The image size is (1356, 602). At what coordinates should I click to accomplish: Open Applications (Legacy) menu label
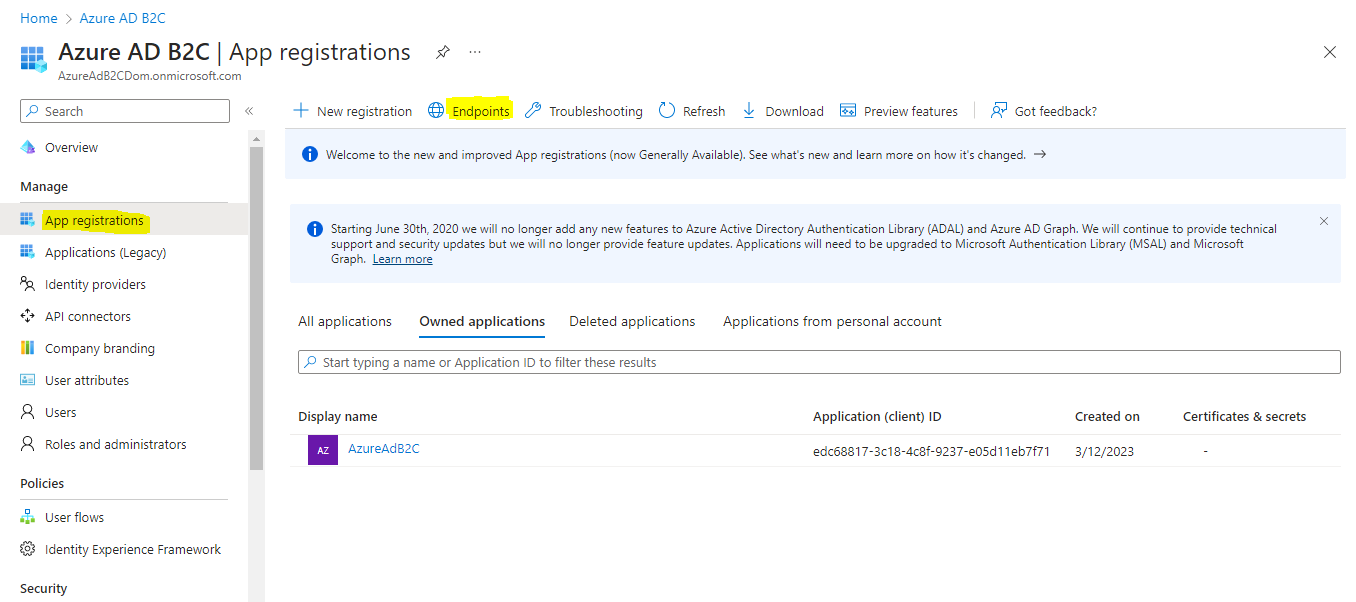point(106,252)
